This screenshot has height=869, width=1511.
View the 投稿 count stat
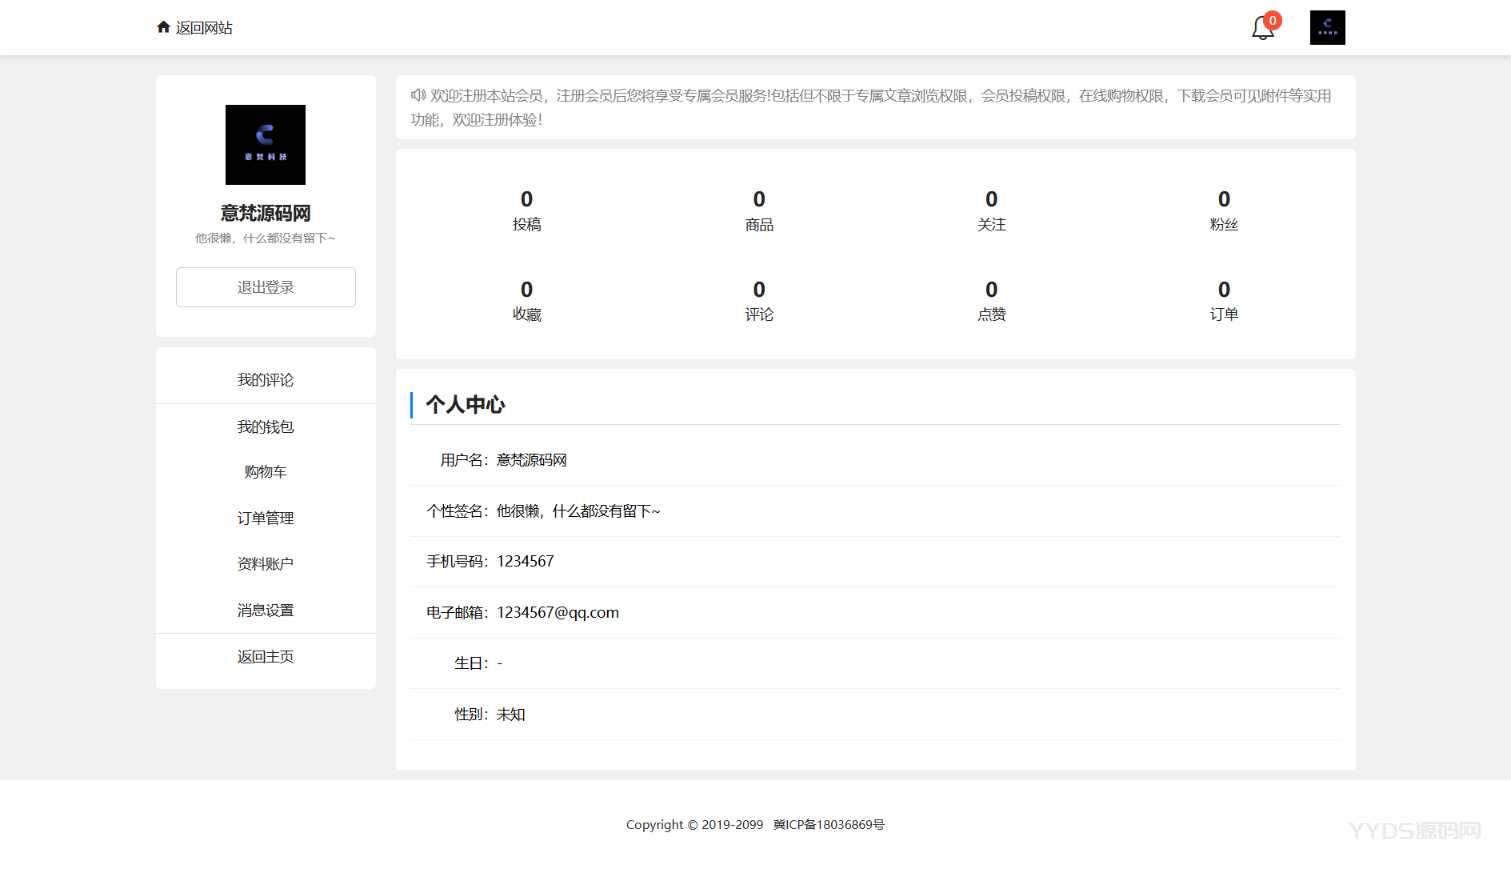tap(527, 211)
